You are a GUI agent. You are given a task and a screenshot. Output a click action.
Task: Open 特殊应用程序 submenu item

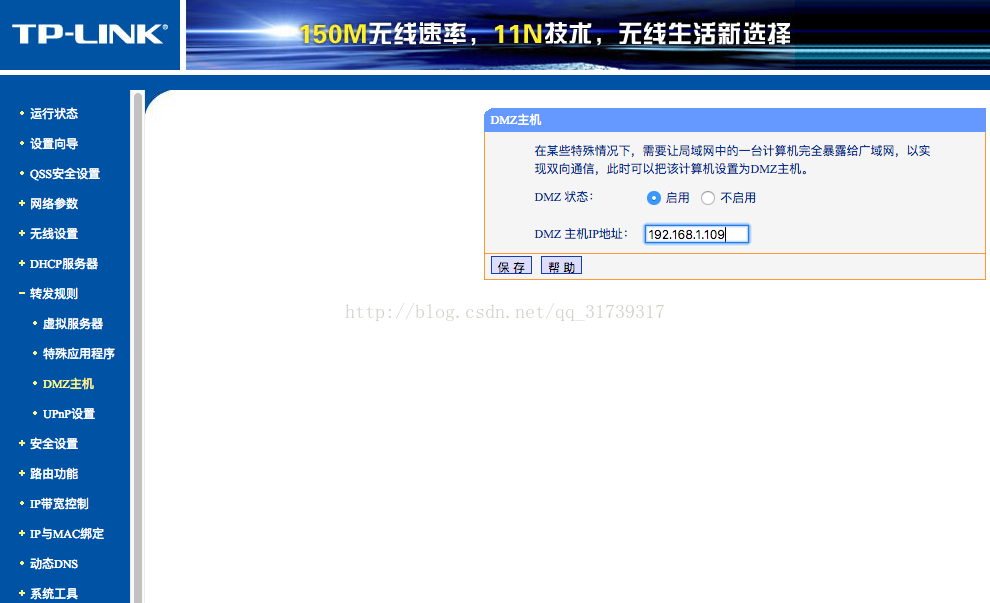point(78,354)
